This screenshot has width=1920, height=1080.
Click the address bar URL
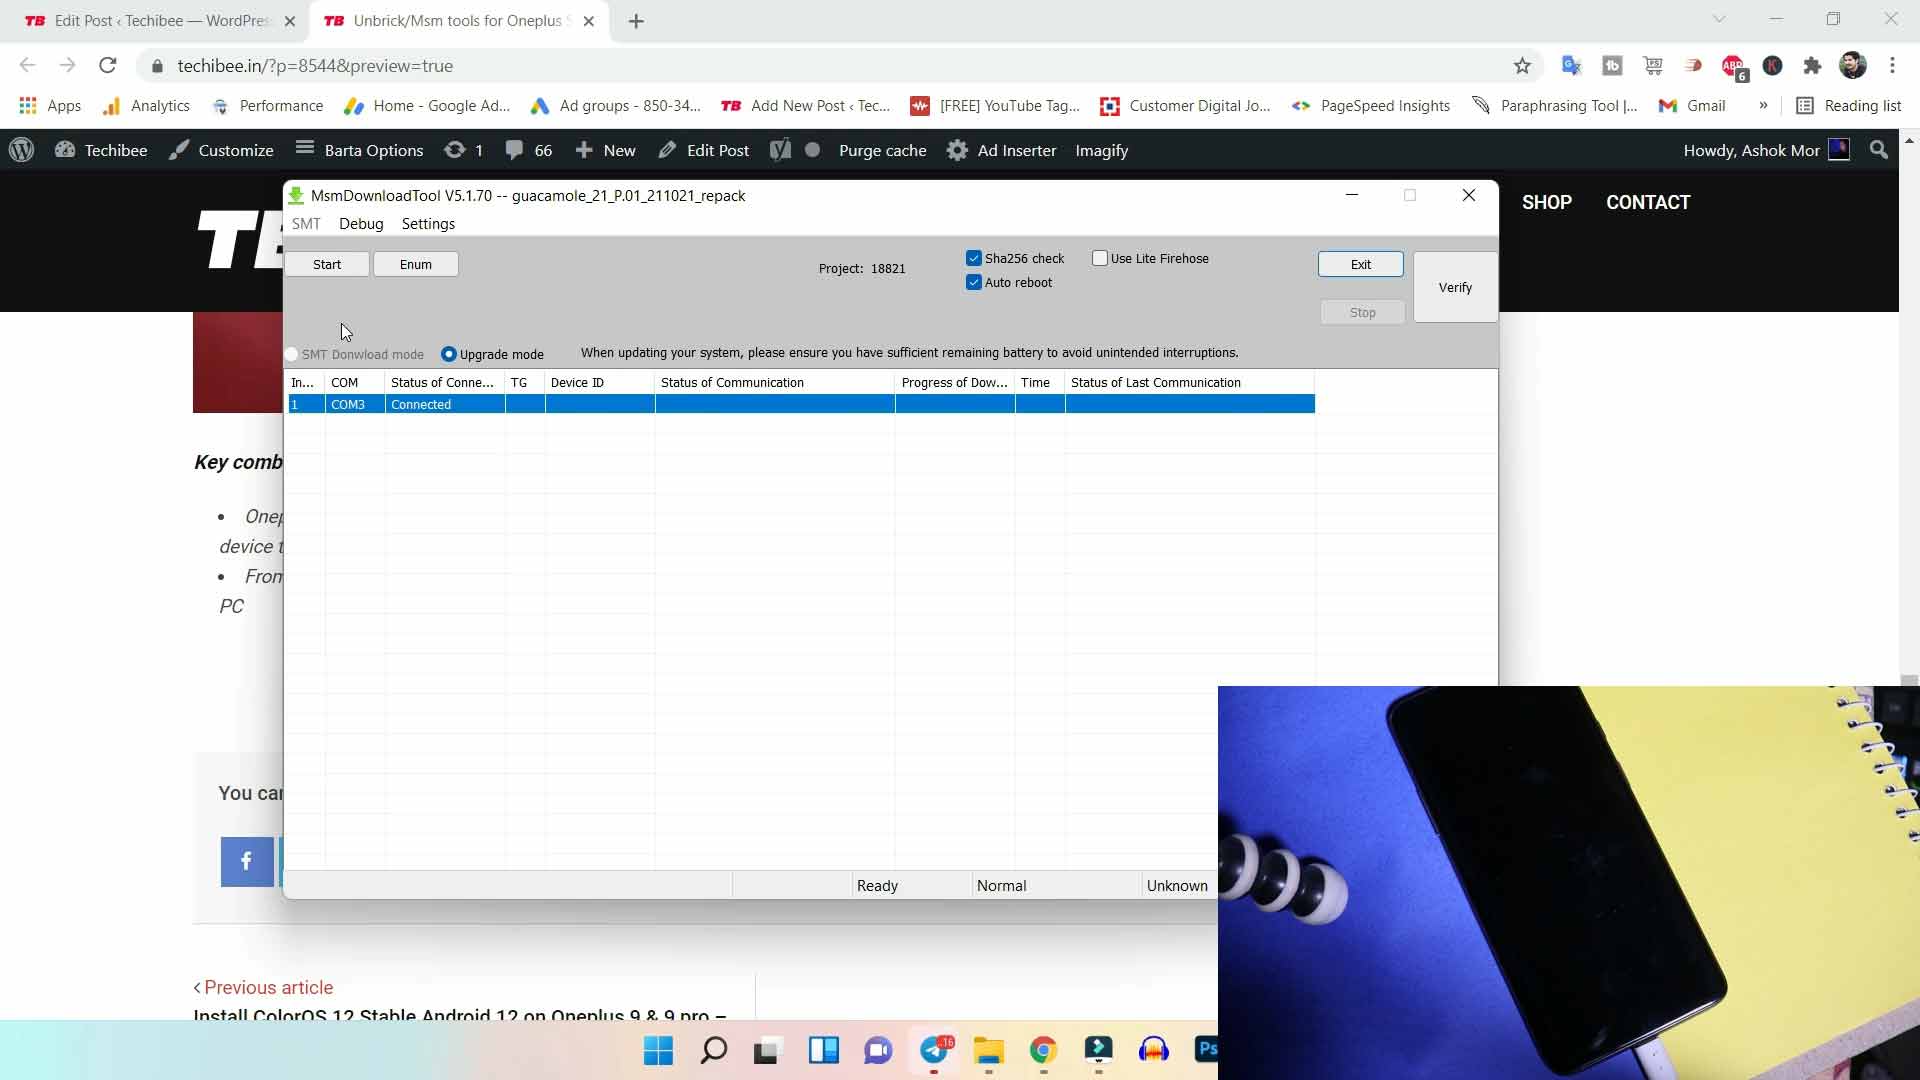[x=315, y=66]
